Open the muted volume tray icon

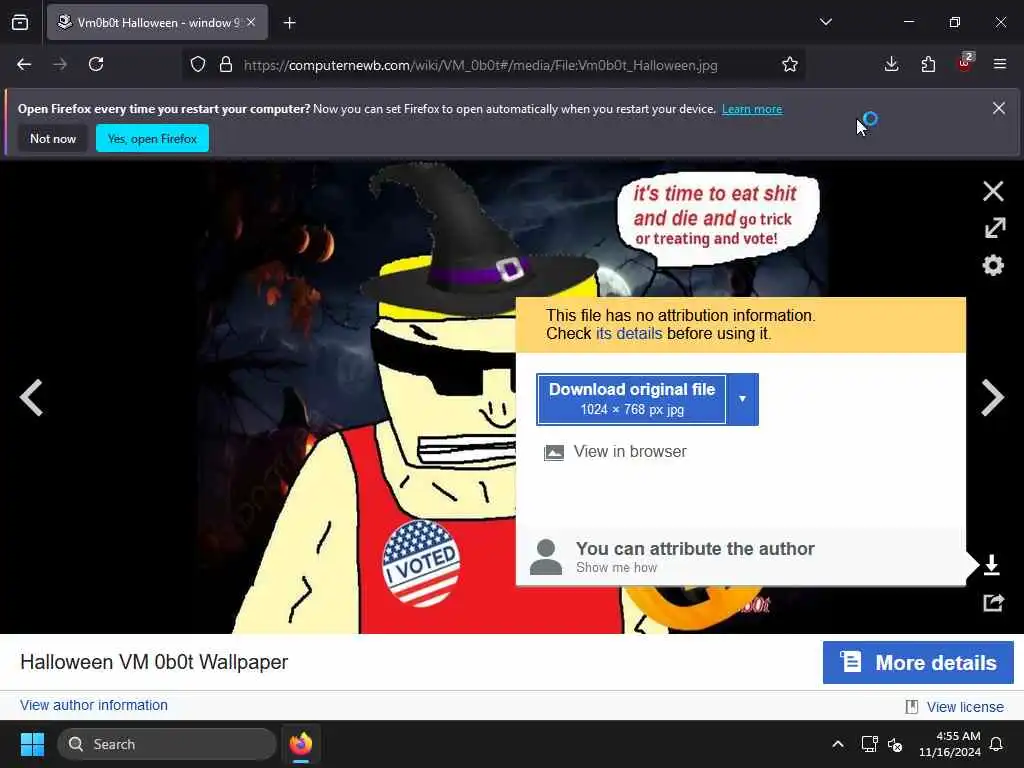(895, 744)
